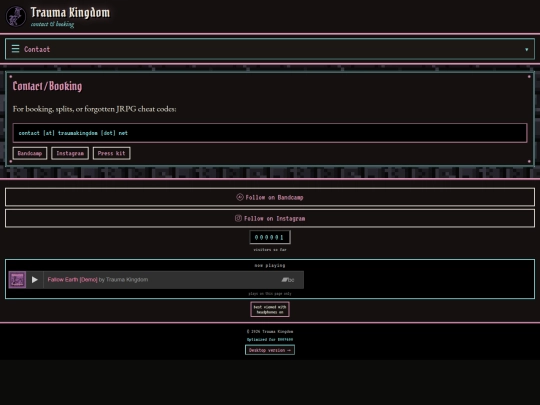This screenshot has width=540, height=405.
Task: Click the 000001 visitor counter
Action: tap(270, 237)
